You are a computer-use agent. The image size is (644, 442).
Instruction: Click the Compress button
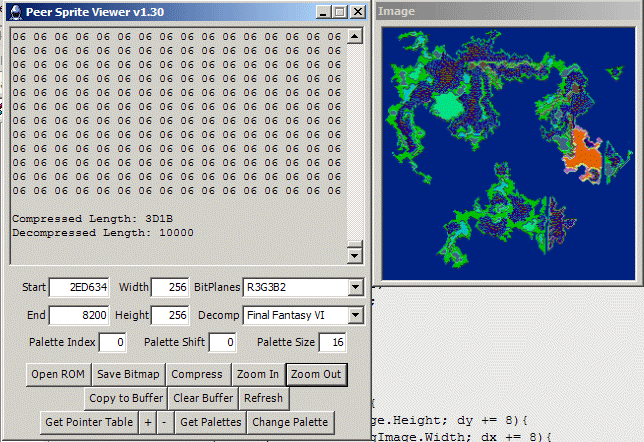click(x=197, y=374)
